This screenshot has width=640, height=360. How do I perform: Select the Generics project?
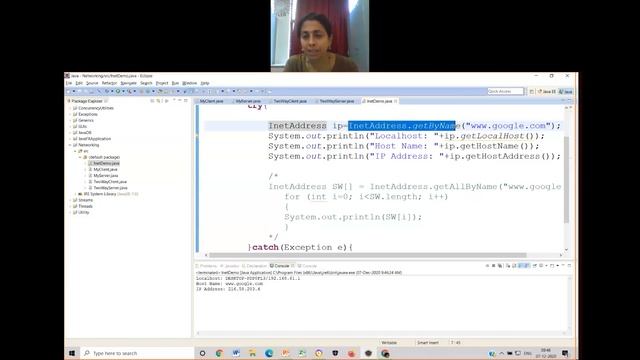click(x=86, y=120)
